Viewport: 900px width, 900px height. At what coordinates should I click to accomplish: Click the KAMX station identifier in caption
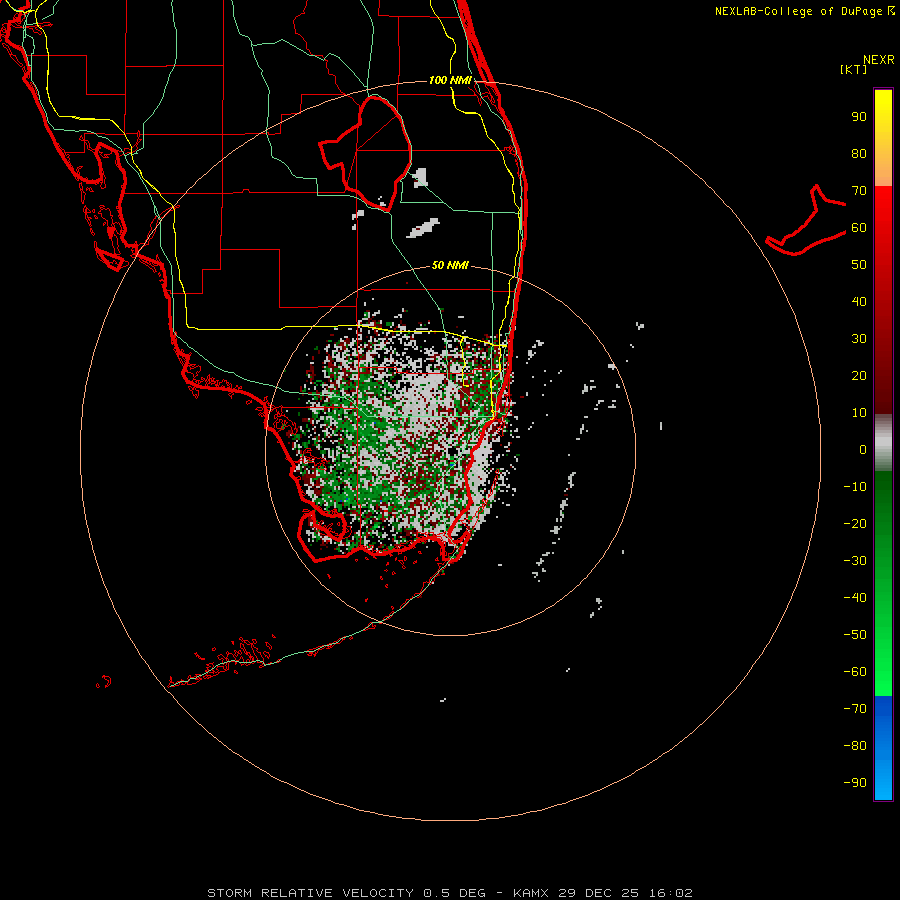pyautogui.click(x=531, y=893)
